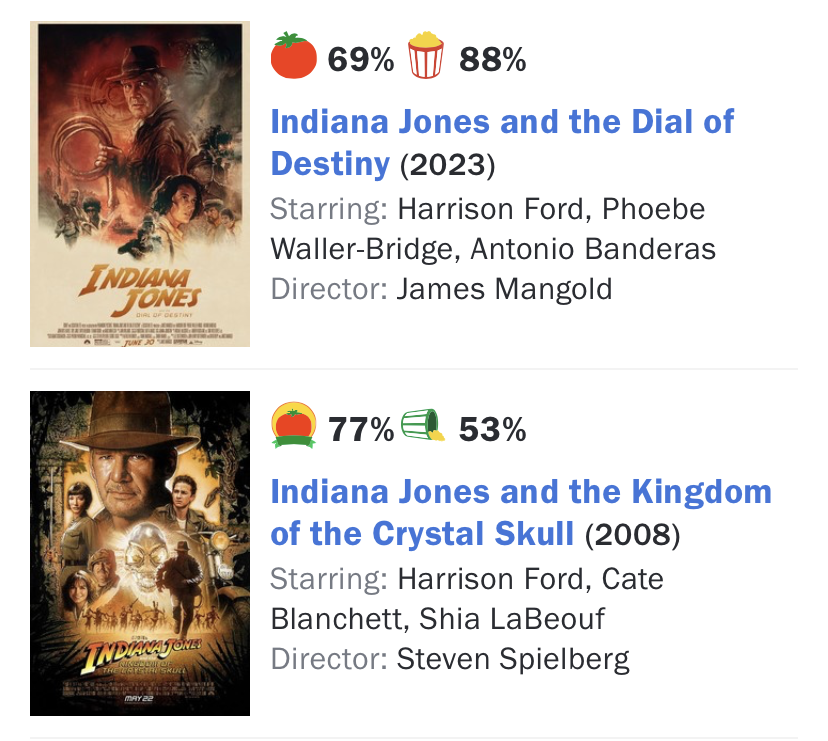828x741 pixels.
Task: Select the 88% audience score
Action: click(x=492, y=60)
